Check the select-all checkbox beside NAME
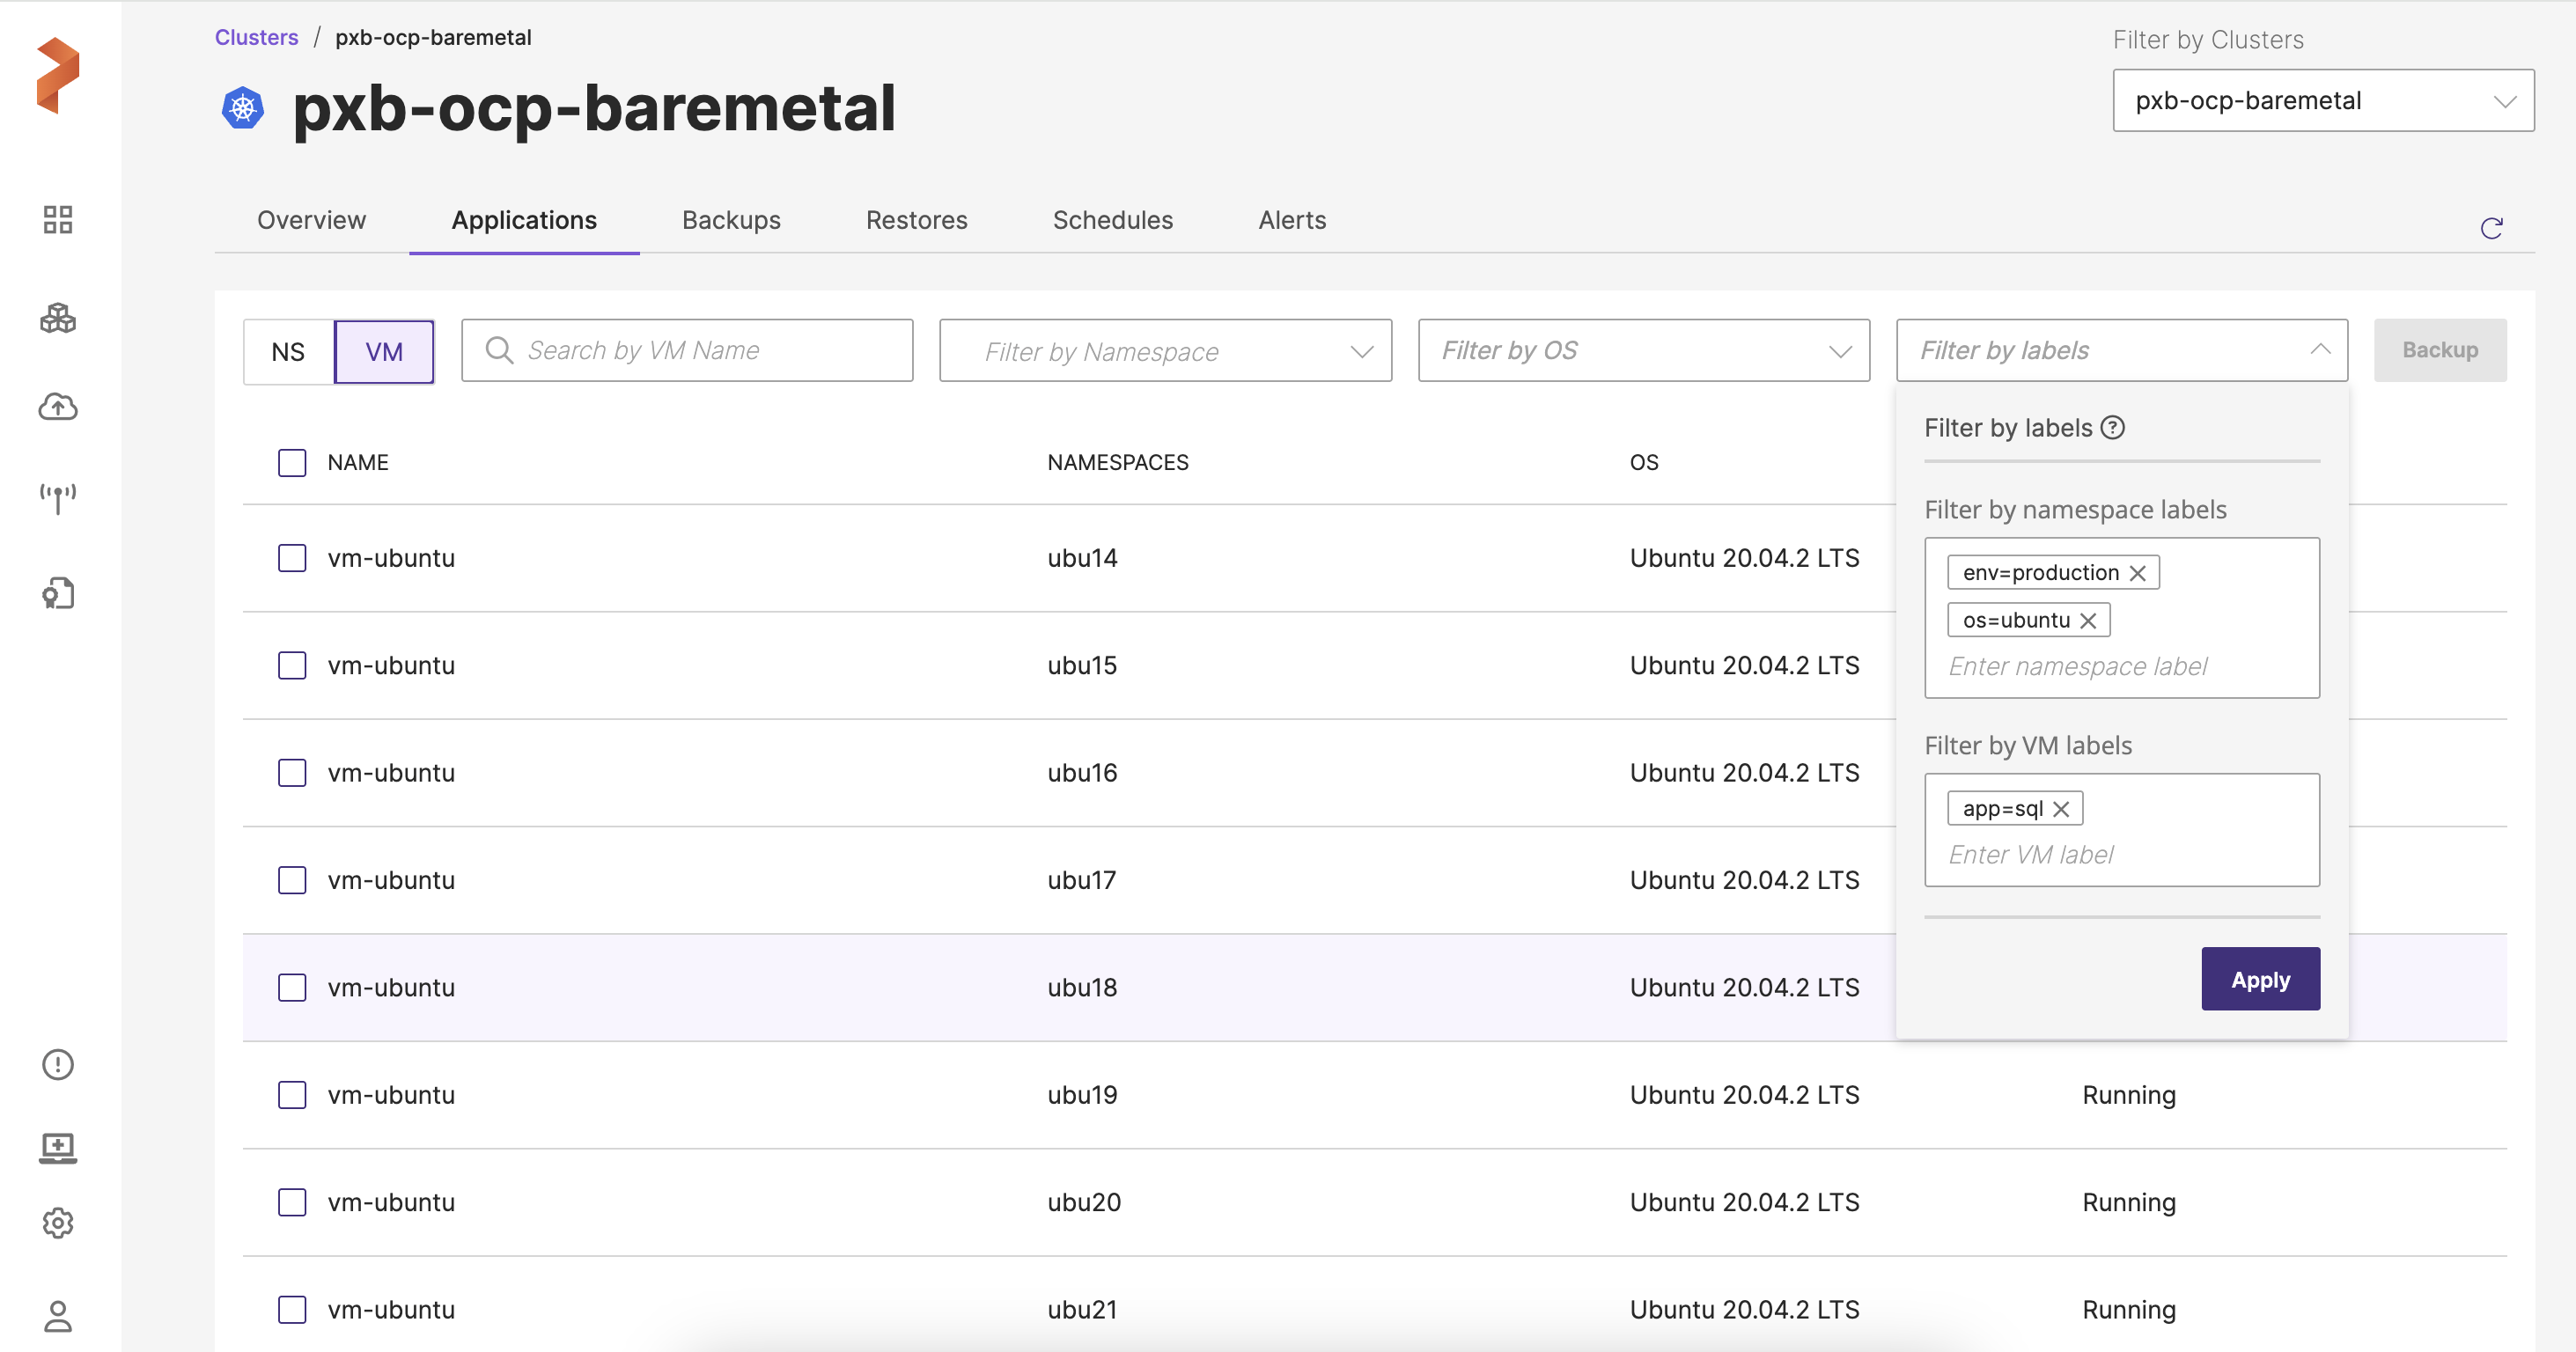Screen dimensions: 2576x1352 click(x=292, y=463)
